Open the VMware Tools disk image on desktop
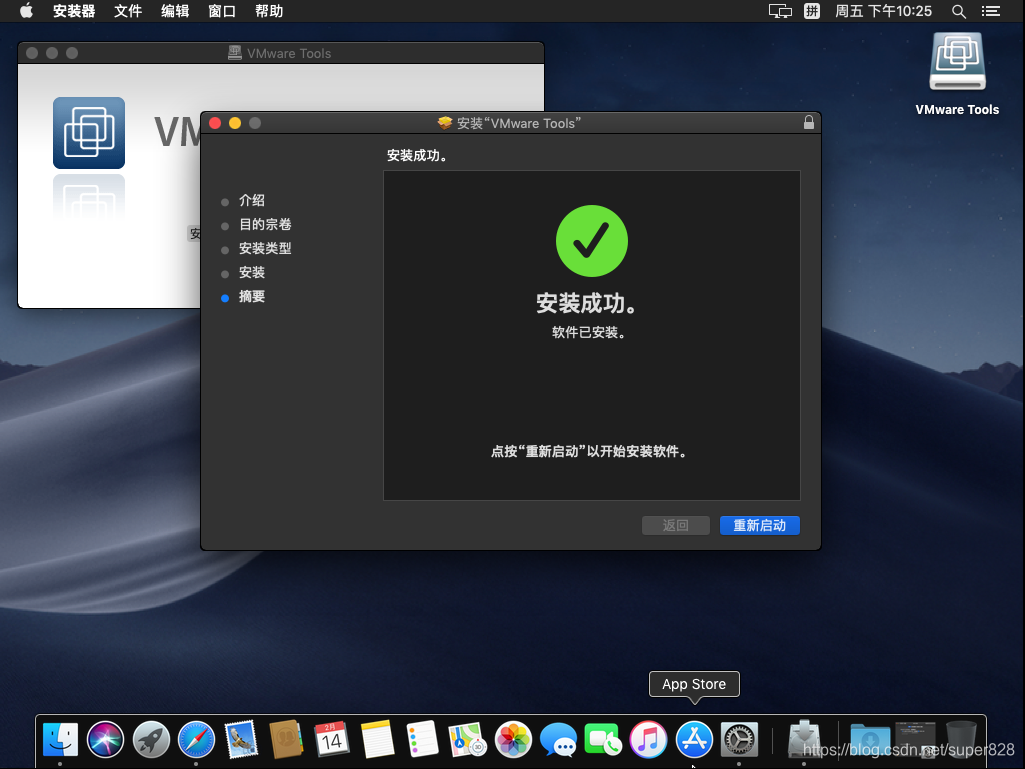The width and height of the screenshot is (1025, 769). [957, 60]
